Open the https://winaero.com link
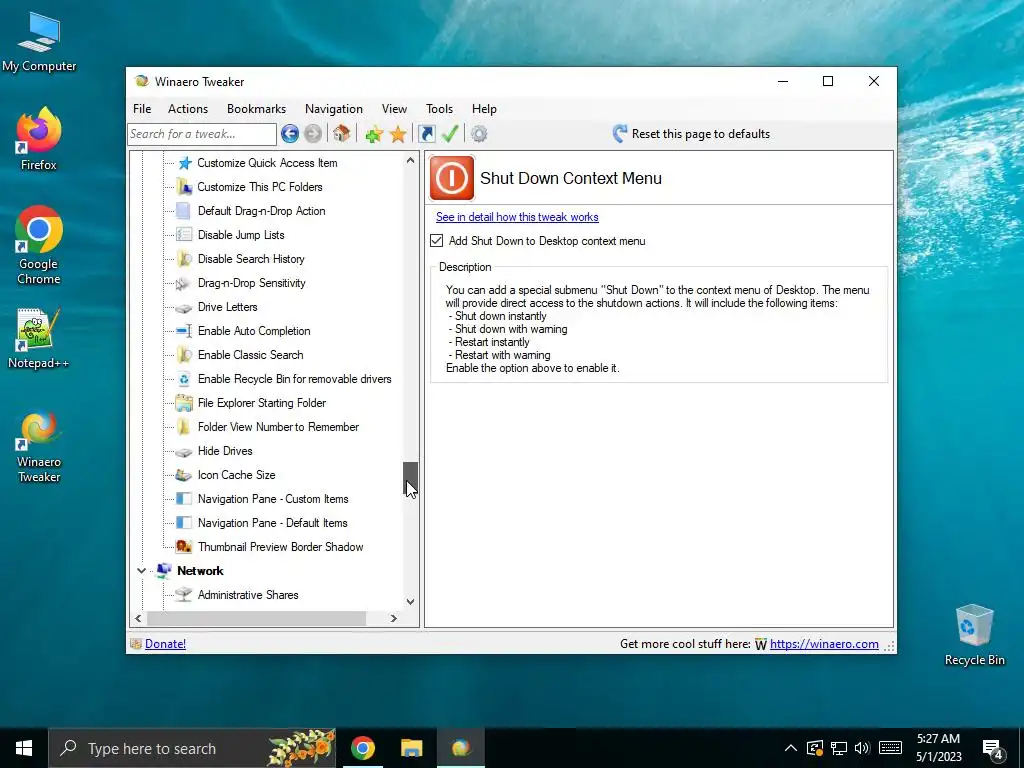 824,644
